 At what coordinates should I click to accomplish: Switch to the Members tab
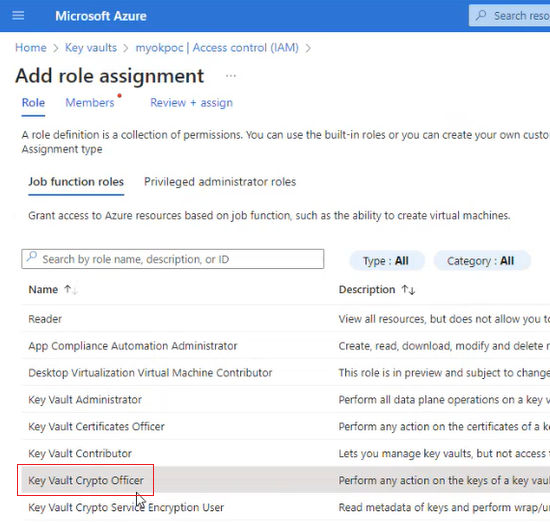click(90, 102)
